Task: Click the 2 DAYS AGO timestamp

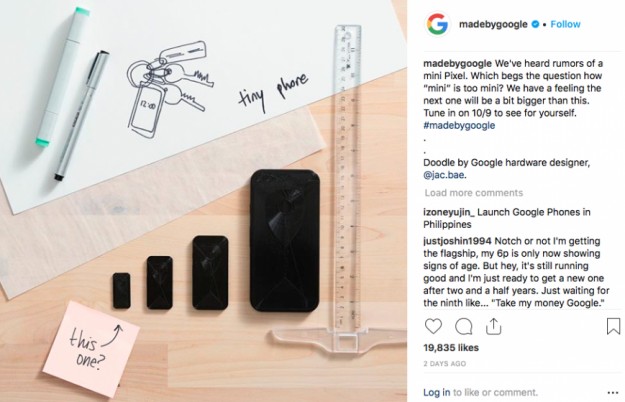Action: click(x=444, y=364)
